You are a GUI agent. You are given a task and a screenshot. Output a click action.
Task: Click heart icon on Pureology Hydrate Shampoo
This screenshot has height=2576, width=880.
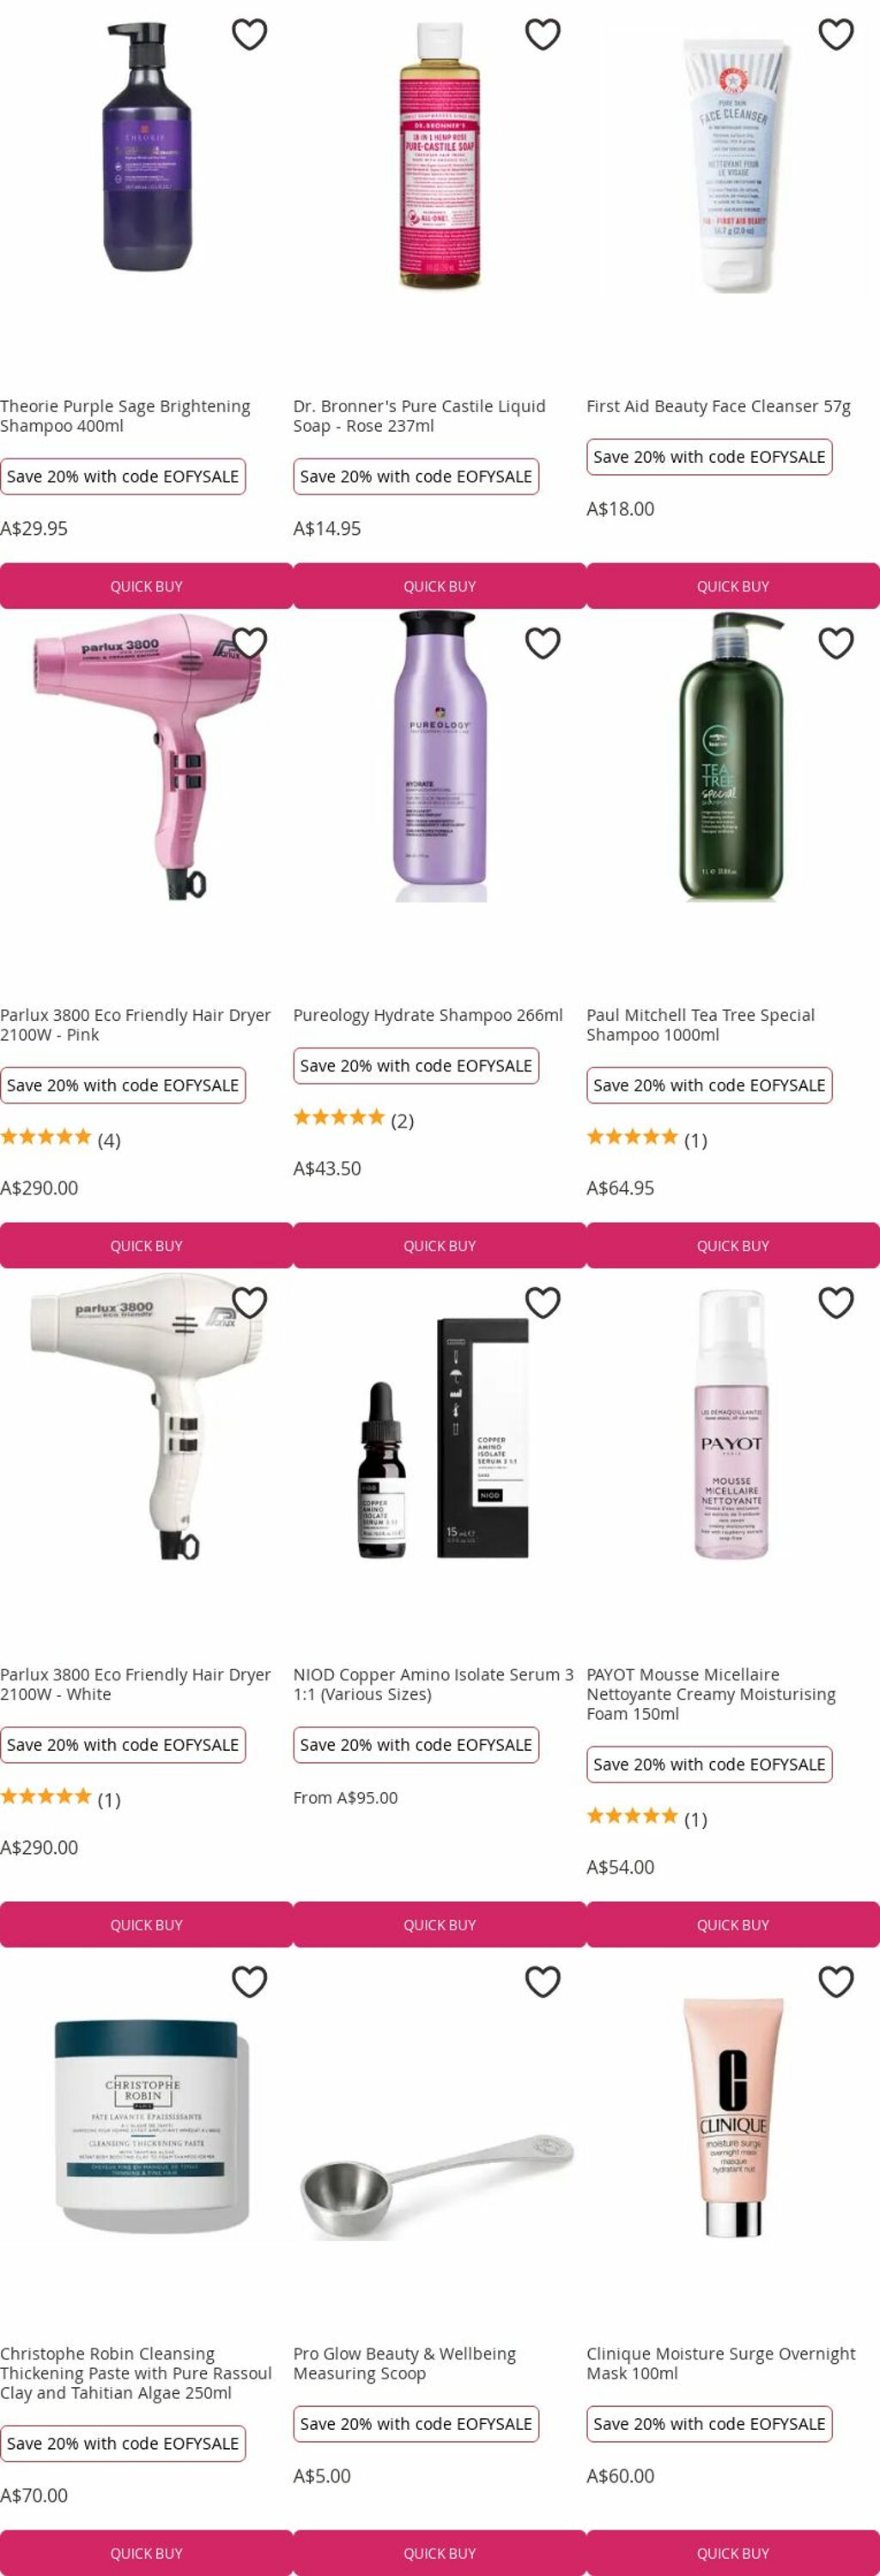[x=543, y=643]
